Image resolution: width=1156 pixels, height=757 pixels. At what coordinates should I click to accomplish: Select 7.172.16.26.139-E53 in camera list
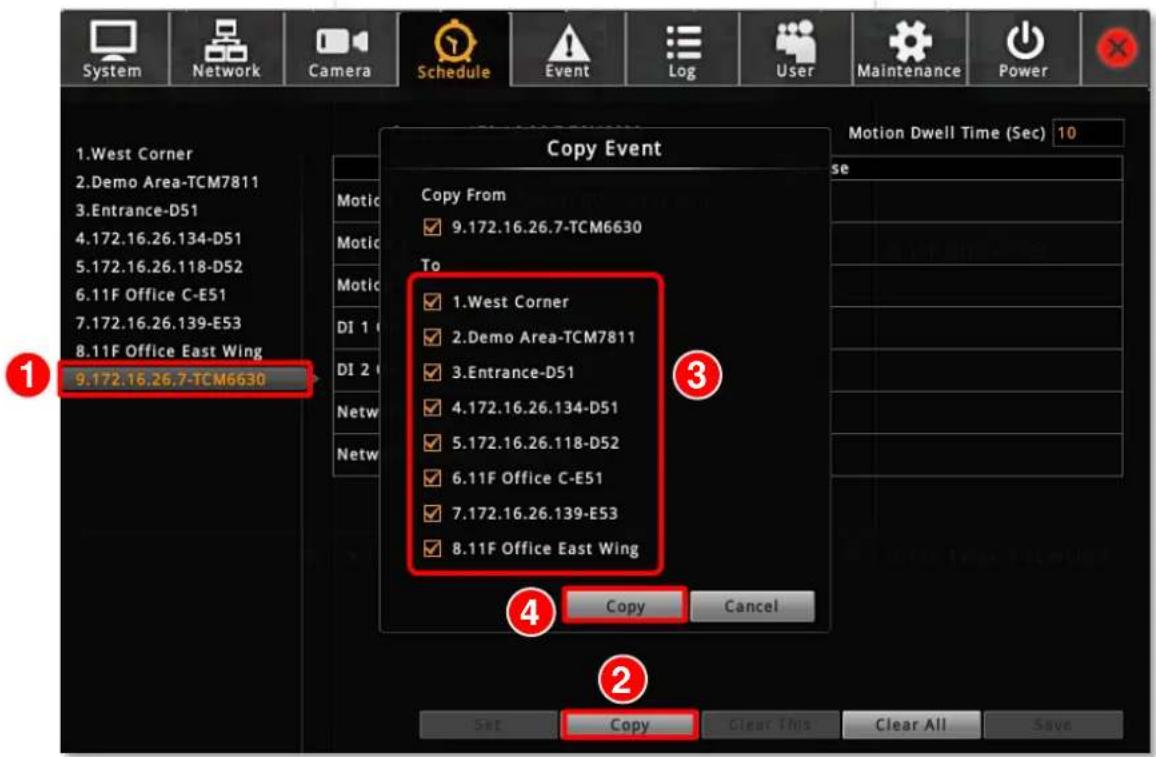click(x=159, y=323)
